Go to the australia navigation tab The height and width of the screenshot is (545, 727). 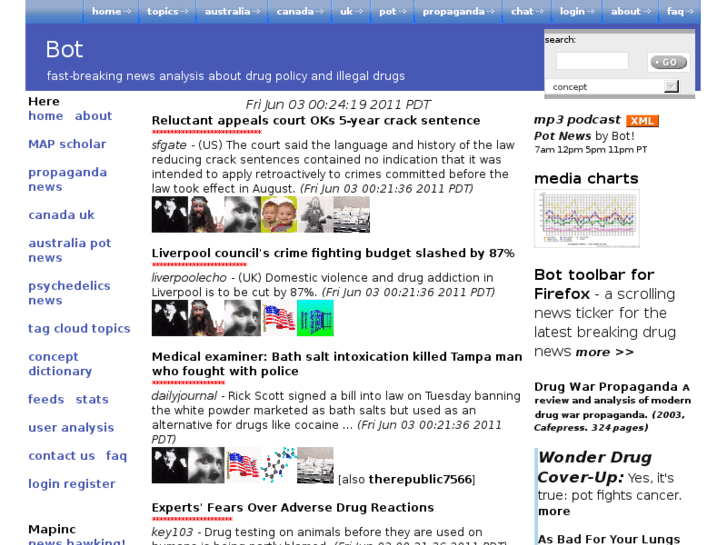point(232,12)
